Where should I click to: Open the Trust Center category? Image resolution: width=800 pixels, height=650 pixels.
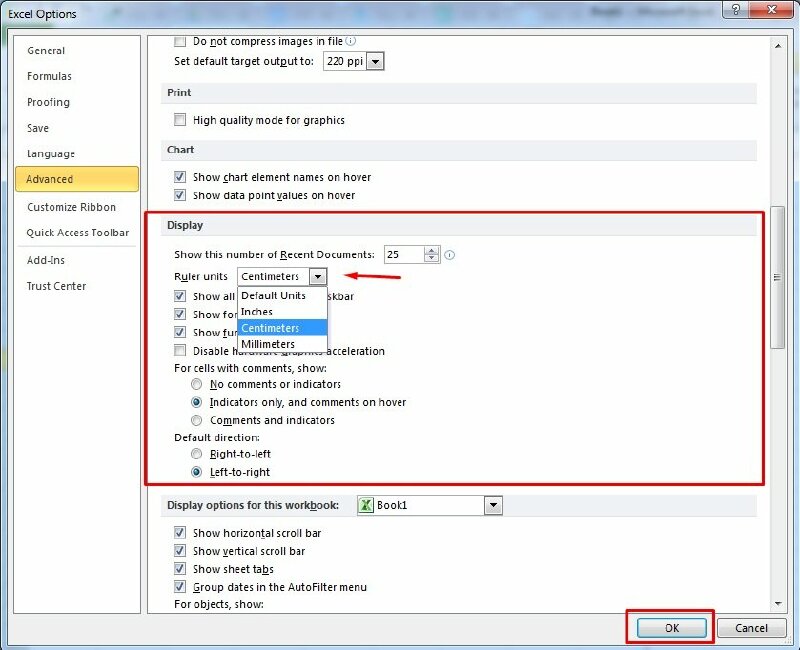pyautogui.click(x=56, y=286)
